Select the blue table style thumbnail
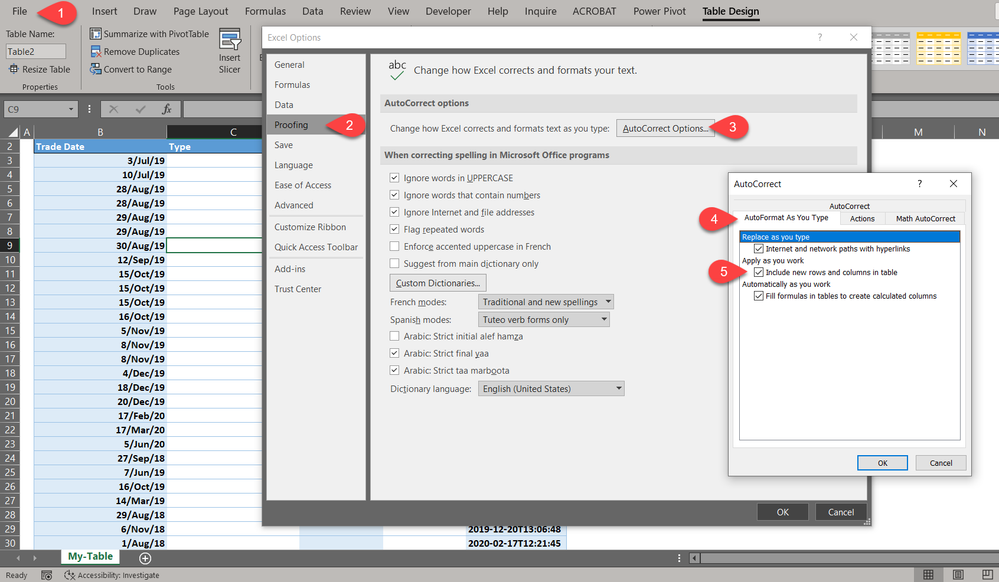The height and width of the screenshot is (582, 999). tap(983, 48)
